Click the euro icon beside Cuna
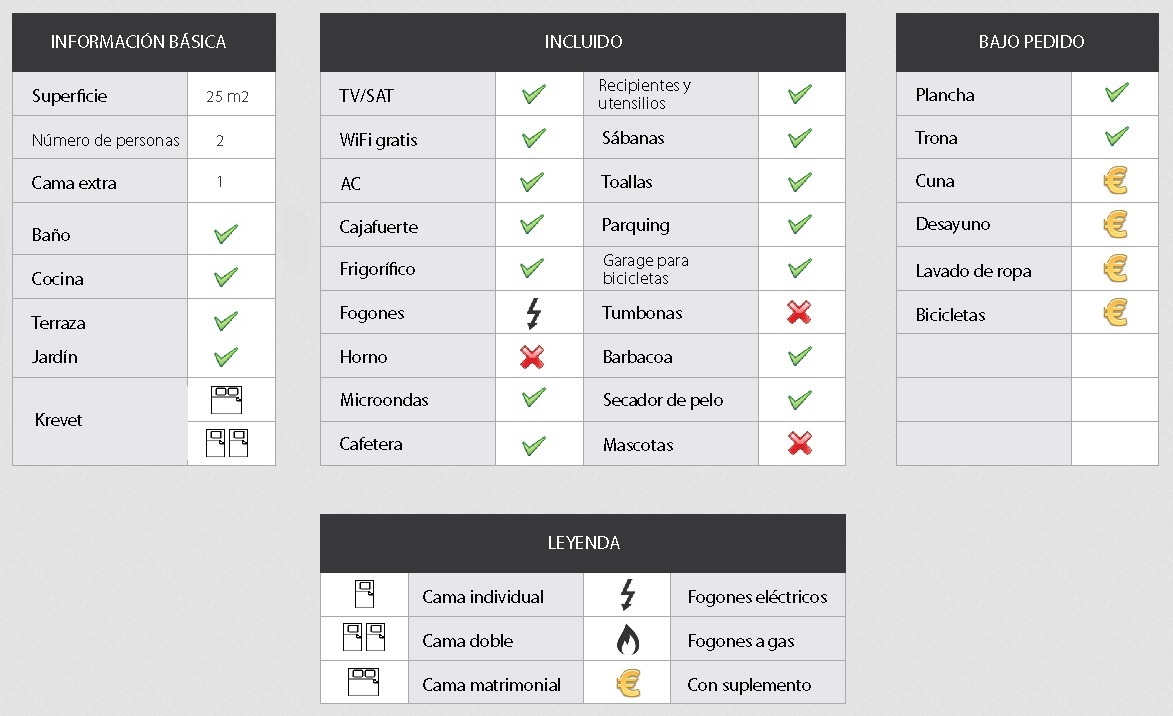The width and height of the screenshot is (1173, 716). 1115,180
